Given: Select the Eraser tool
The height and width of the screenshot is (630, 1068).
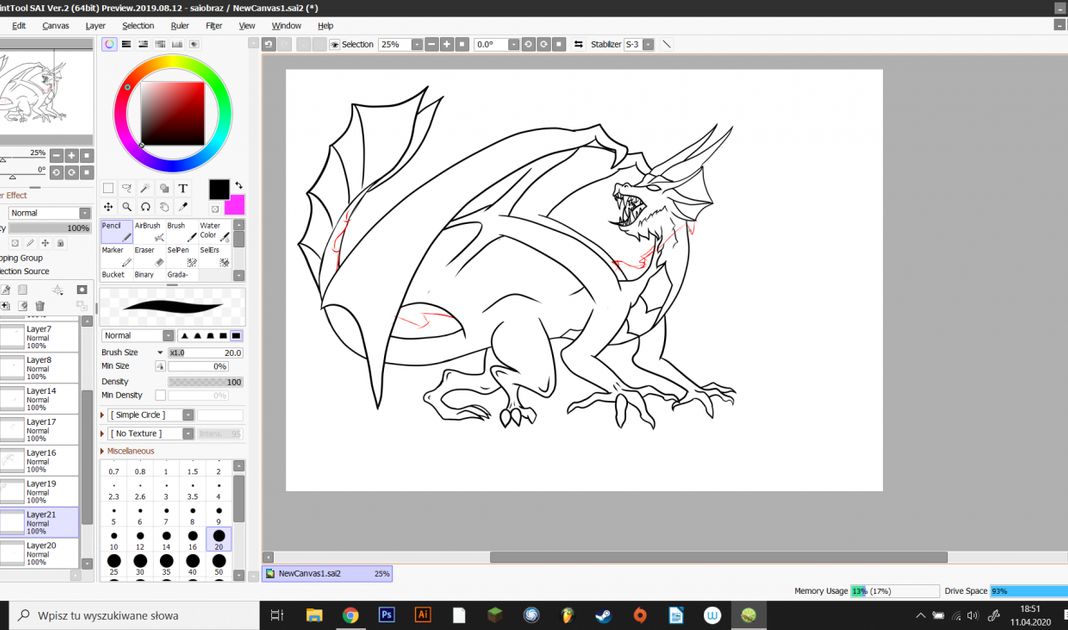Looking at the screenshot, I should [149, 256].
